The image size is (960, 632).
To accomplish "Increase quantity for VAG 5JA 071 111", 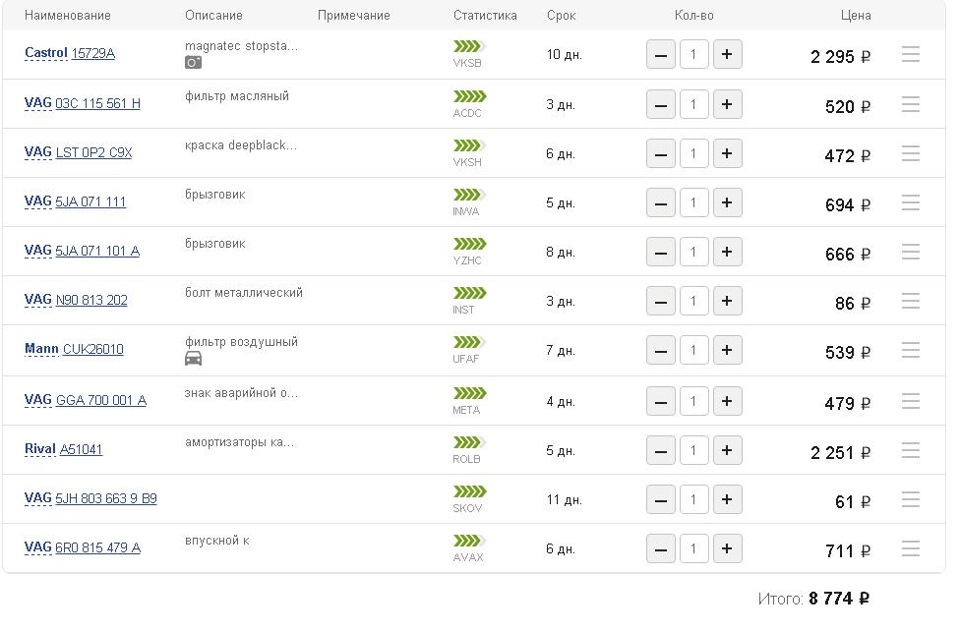I will tap(727, 203).
